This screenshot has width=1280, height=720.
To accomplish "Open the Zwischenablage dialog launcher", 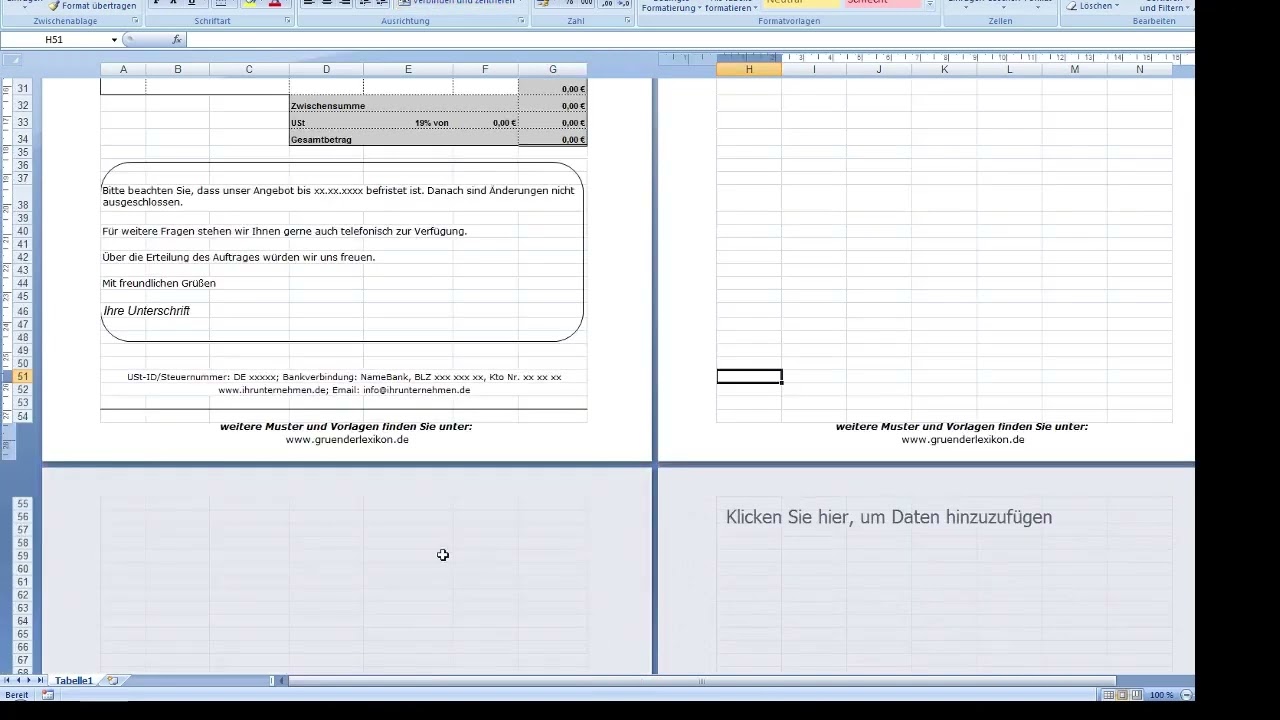I will pos(135,21).
